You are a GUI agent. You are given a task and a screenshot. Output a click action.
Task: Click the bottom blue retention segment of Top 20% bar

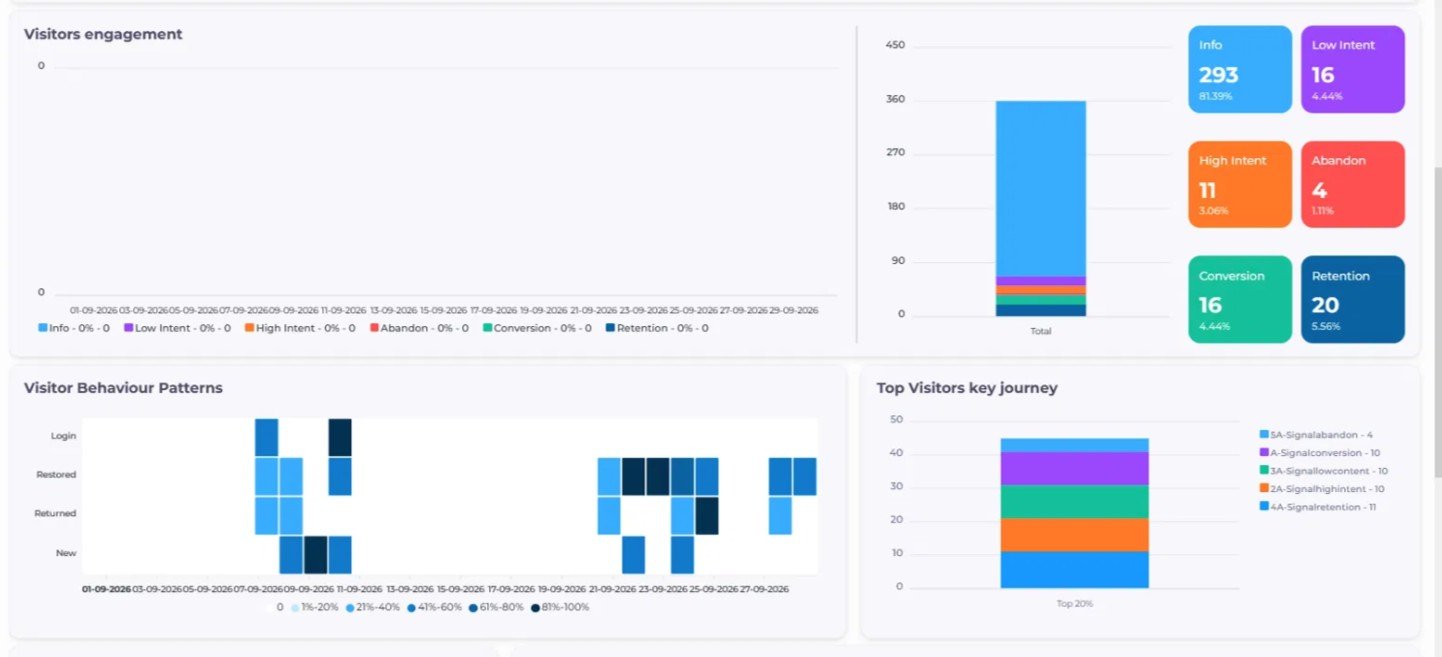click(x=1075, y=569)
